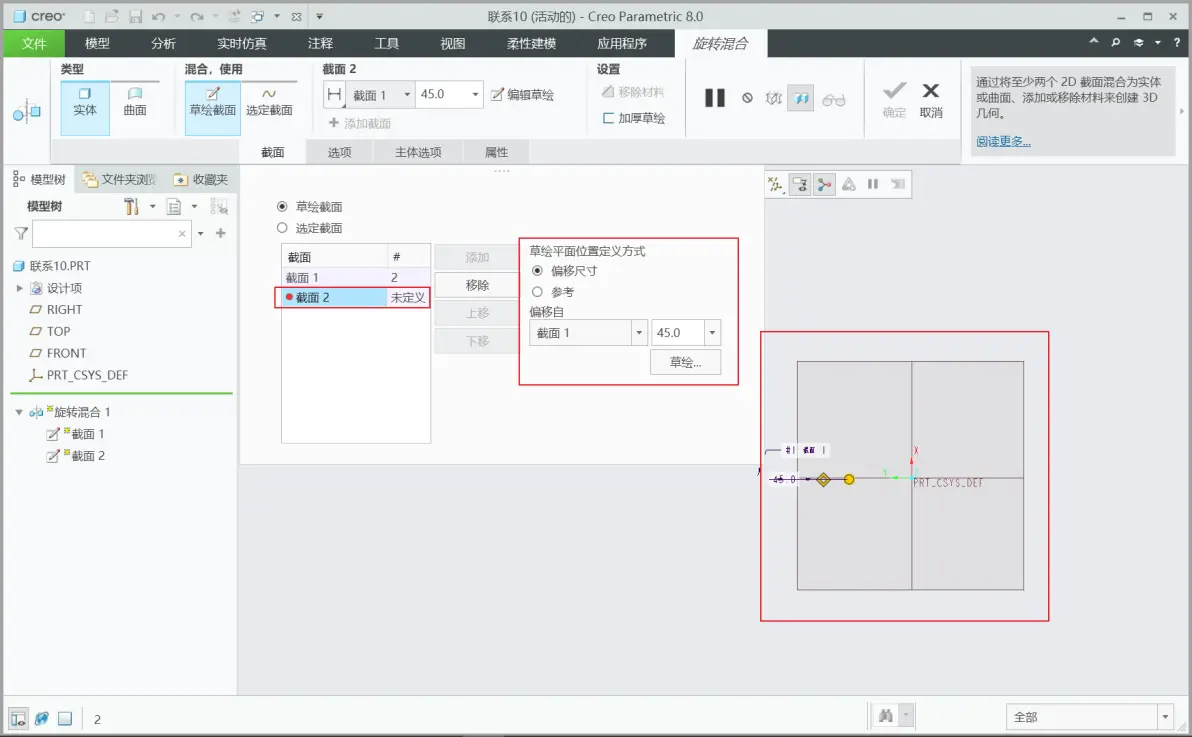This screenshot has height=737, width=1192.
Task: Click the glasses preview icon
Action: 833,100
